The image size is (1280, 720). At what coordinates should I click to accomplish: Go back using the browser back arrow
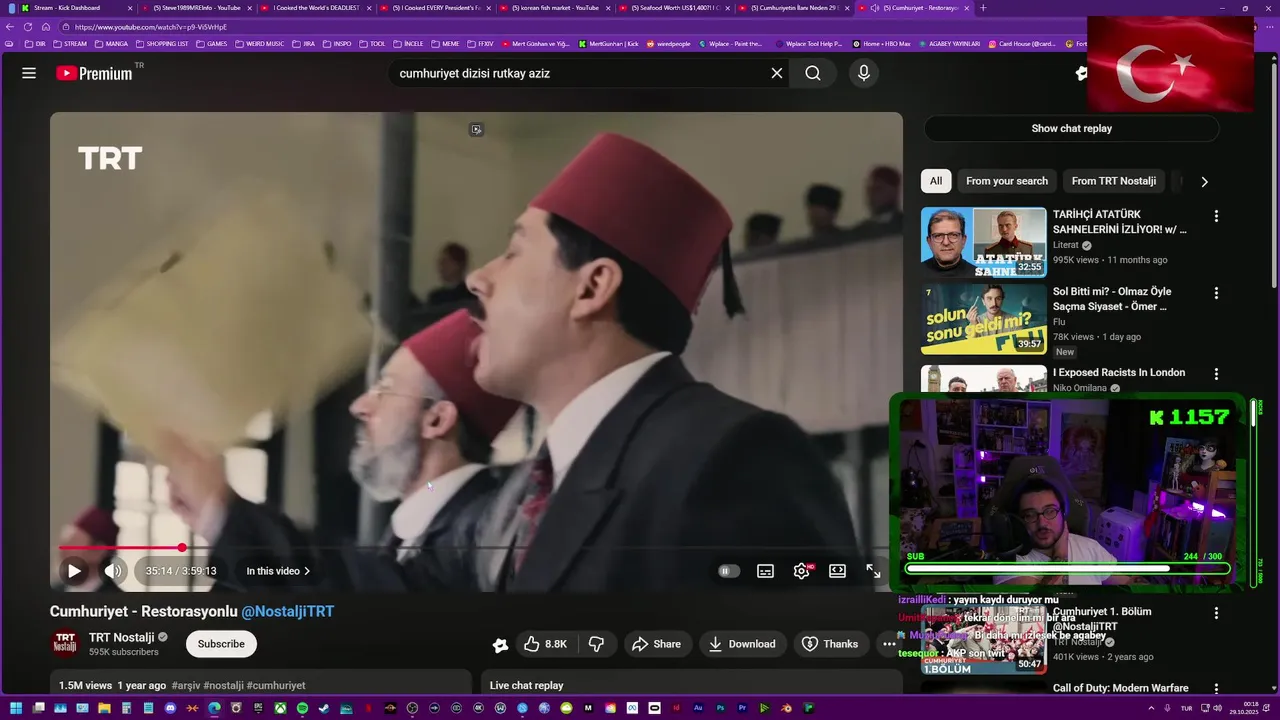coord(9,27)
